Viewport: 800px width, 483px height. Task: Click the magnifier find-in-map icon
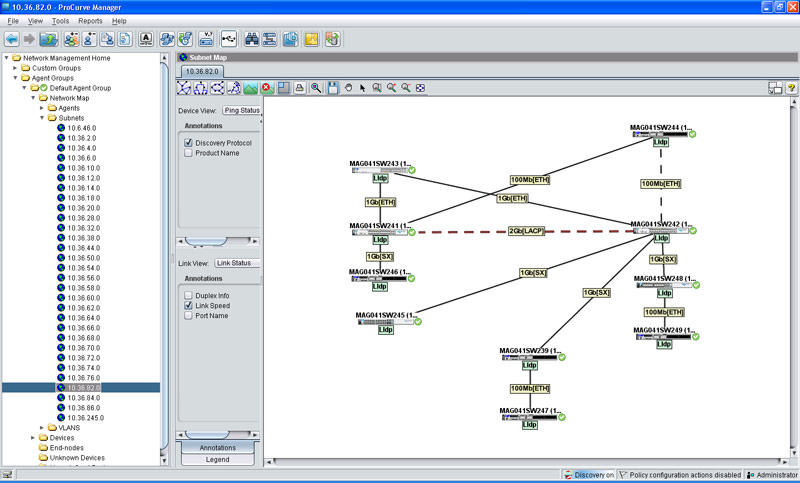(316, 88)
